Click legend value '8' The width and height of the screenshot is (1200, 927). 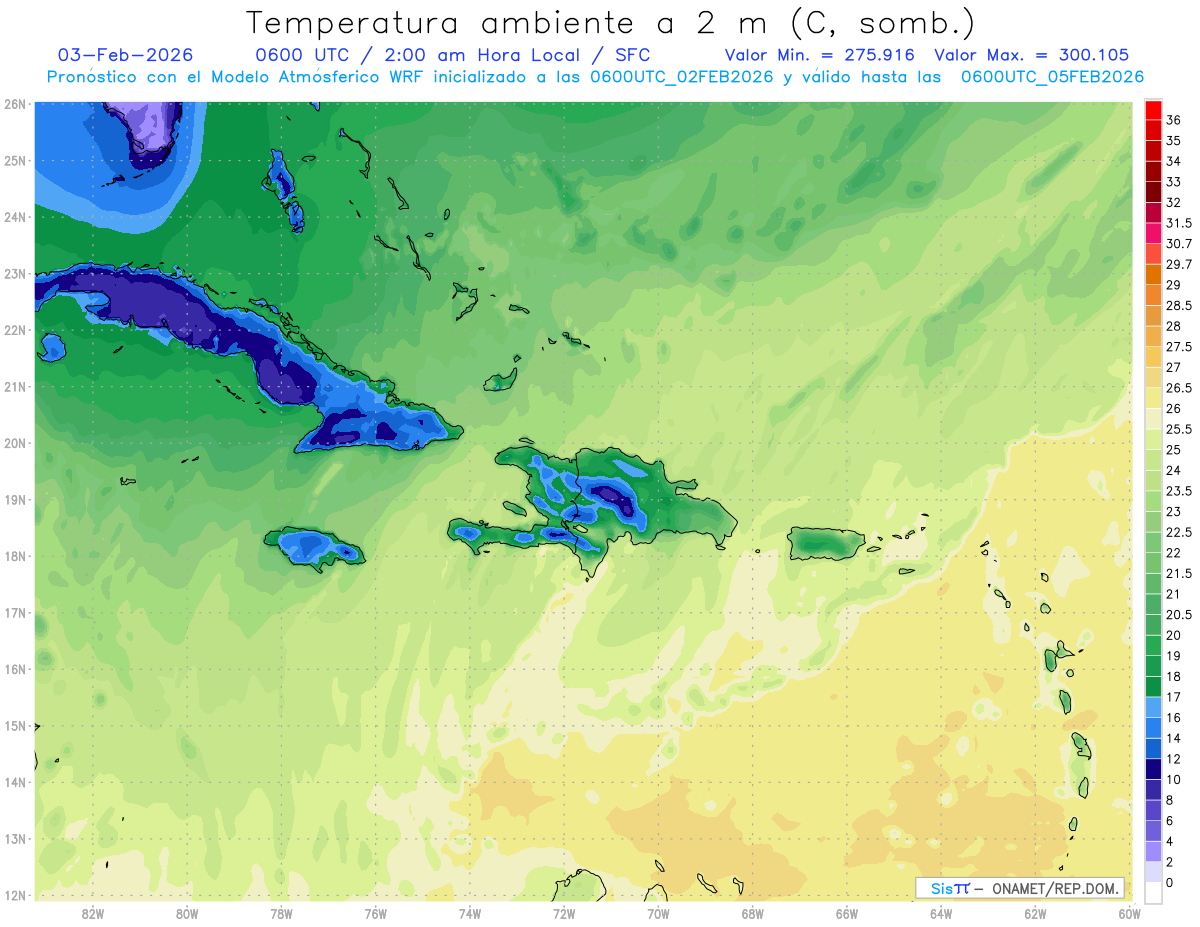click(x=1170, y=800)
